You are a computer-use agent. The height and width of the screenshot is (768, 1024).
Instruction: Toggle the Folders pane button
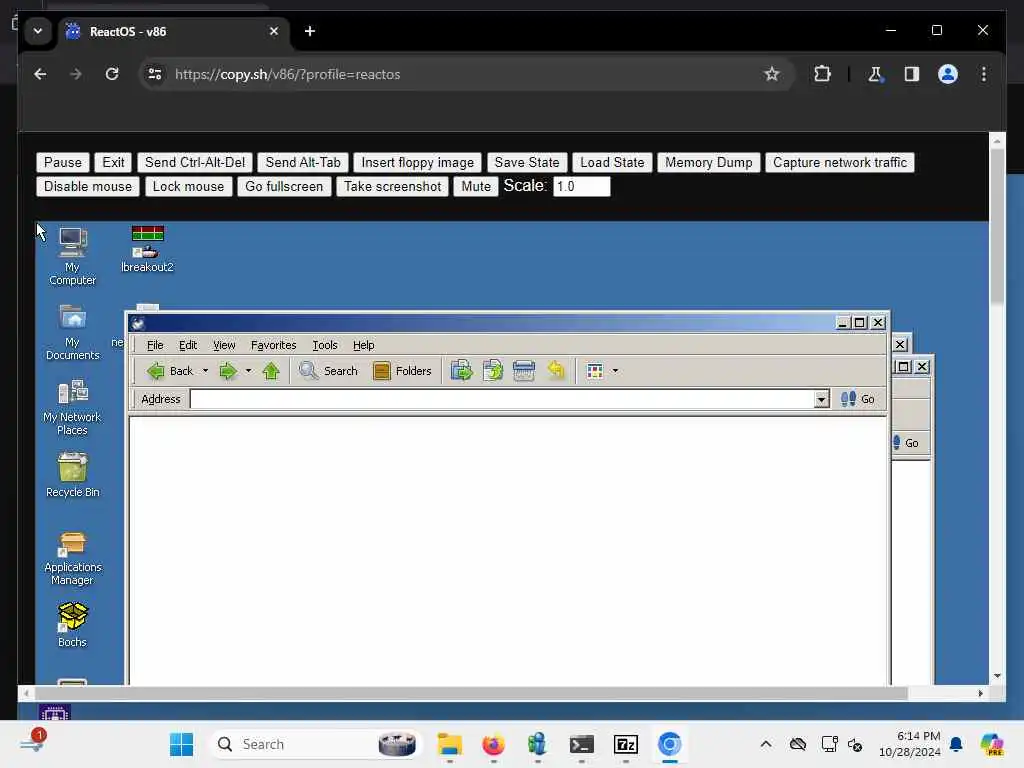(402, 371)
